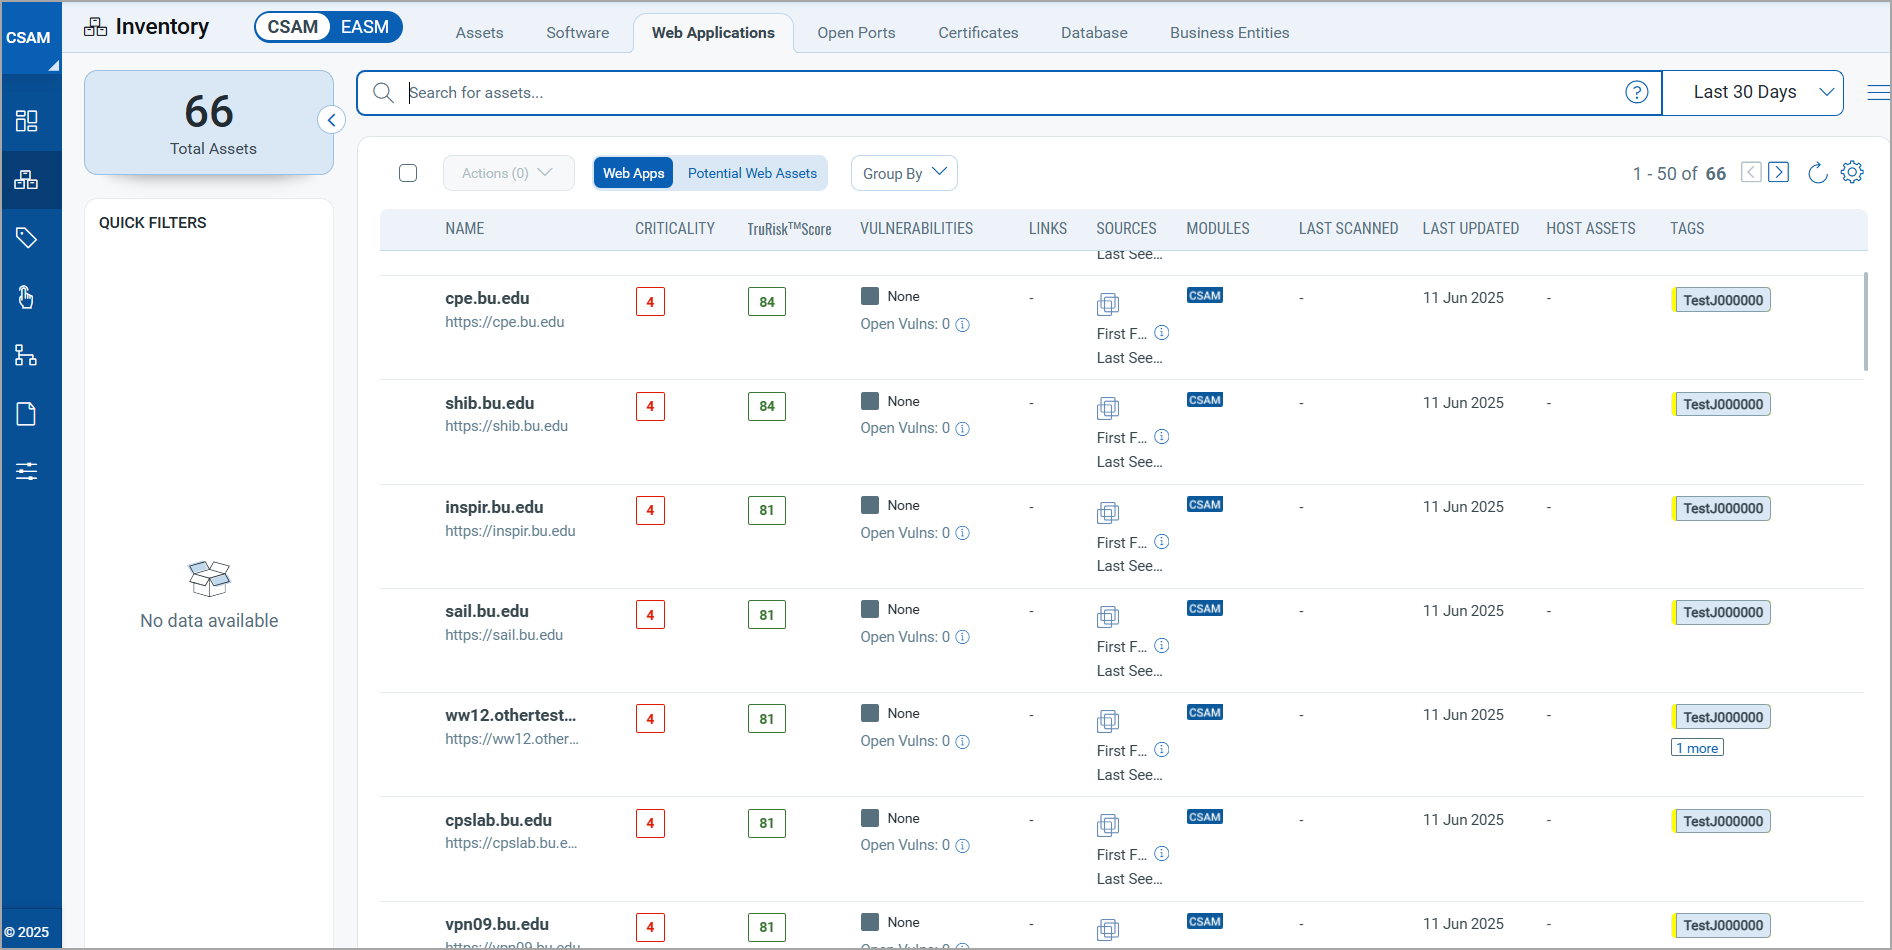1892x950 pixels.
Task: Switch to the Business Entities tab
Action: (1229, 33)
